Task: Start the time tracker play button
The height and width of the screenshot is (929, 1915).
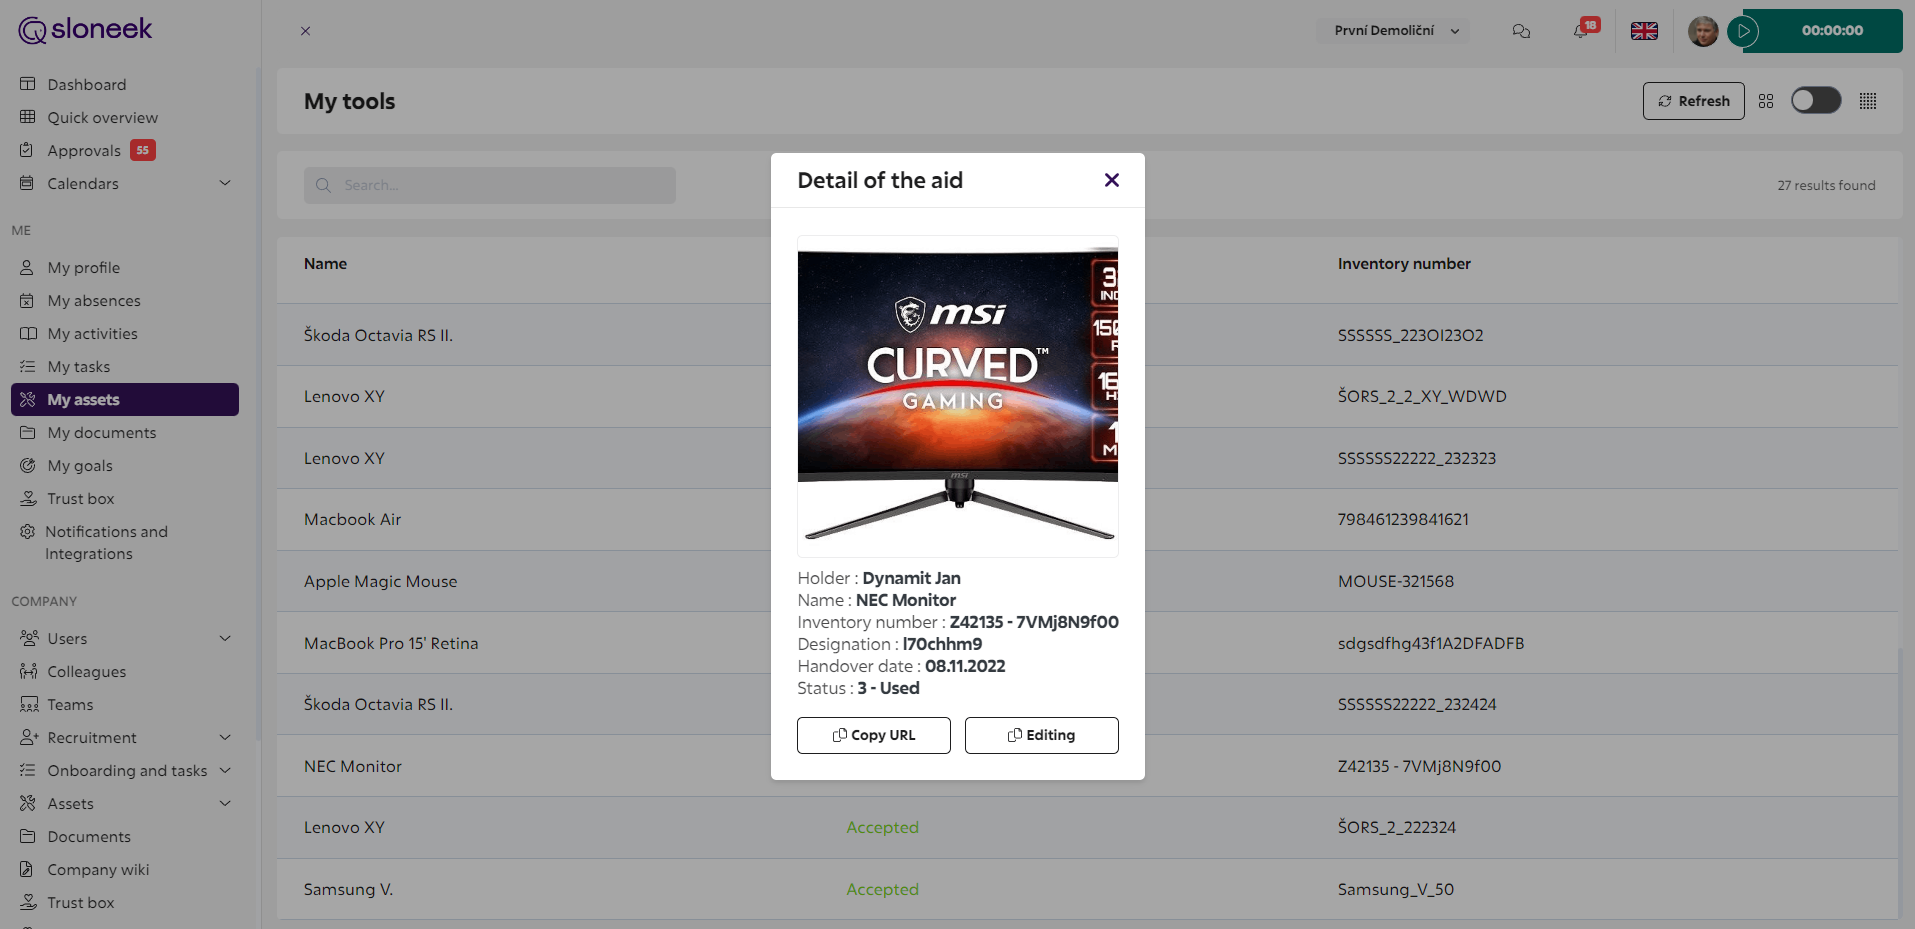Action: tap(1743, 31)
